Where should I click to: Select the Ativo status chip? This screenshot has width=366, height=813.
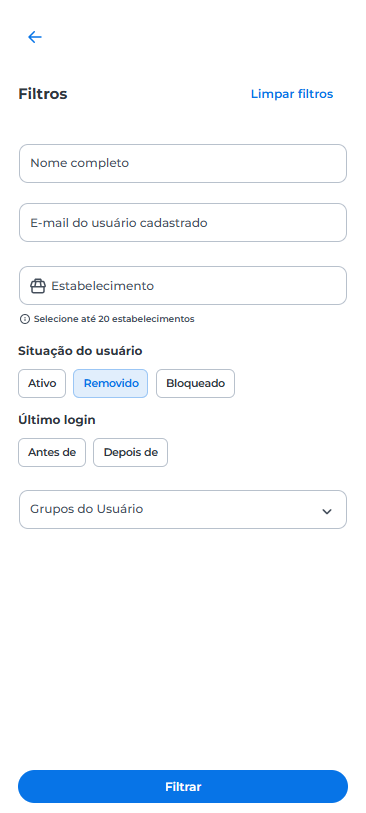pyautogui.click(x=42, y=384)
